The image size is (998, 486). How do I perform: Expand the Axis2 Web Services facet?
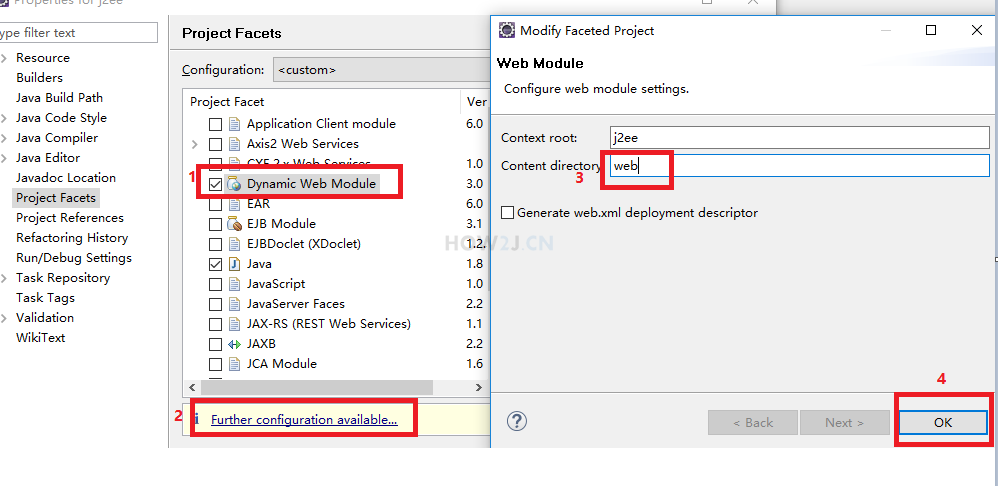click(x=195, y=144)
